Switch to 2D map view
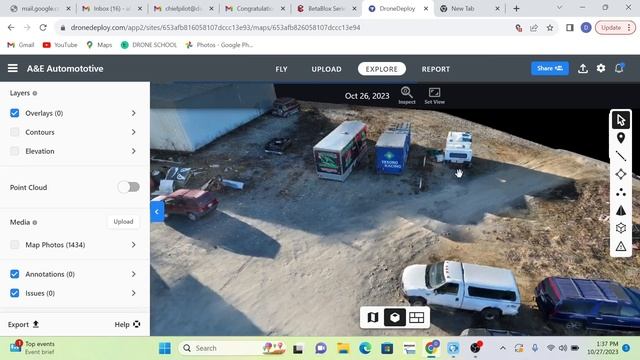Viewport: 640px width, 360px height. tap(373, 317)
